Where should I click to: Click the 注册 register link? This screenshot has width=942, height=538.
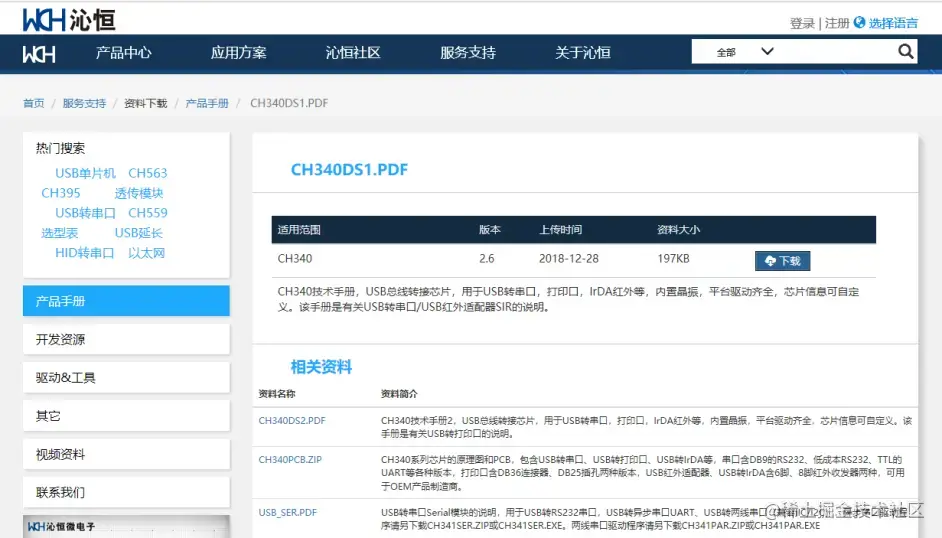click(837, 23)
